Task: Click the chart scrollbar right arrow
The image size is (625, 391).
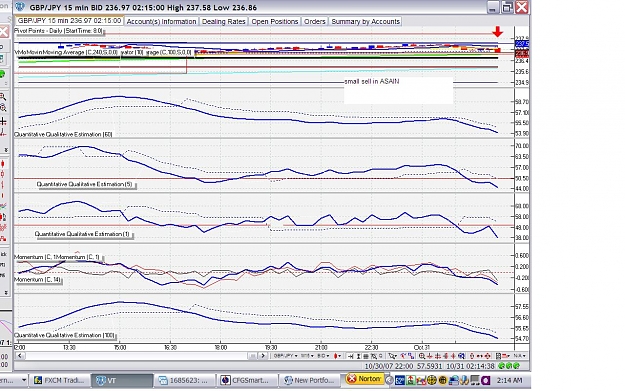Action: tap(263, 356)
